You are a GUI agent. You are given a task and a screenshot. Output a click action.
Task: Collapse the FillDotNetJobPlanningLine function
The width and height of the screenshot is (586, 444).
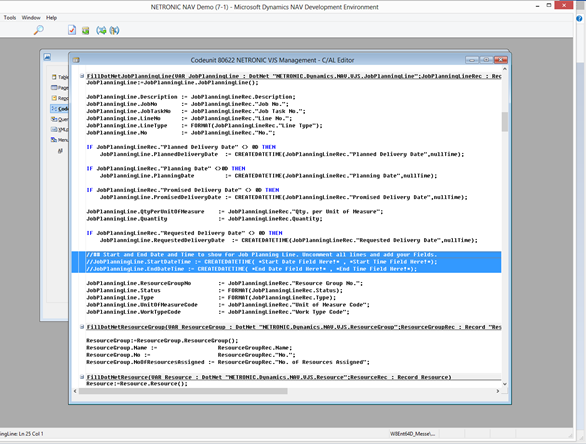pyautogui.click(x=82, y=76)
